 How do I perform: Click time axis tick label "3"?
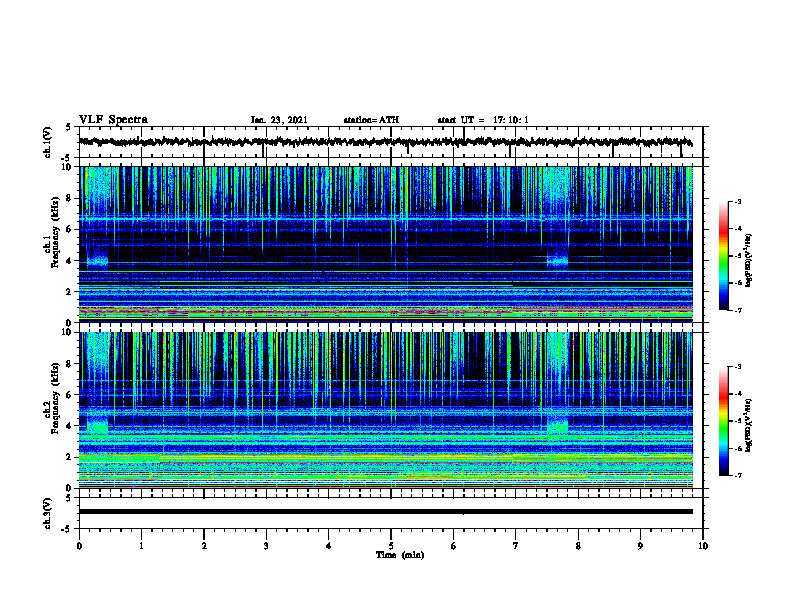click(x=266, y=546)
